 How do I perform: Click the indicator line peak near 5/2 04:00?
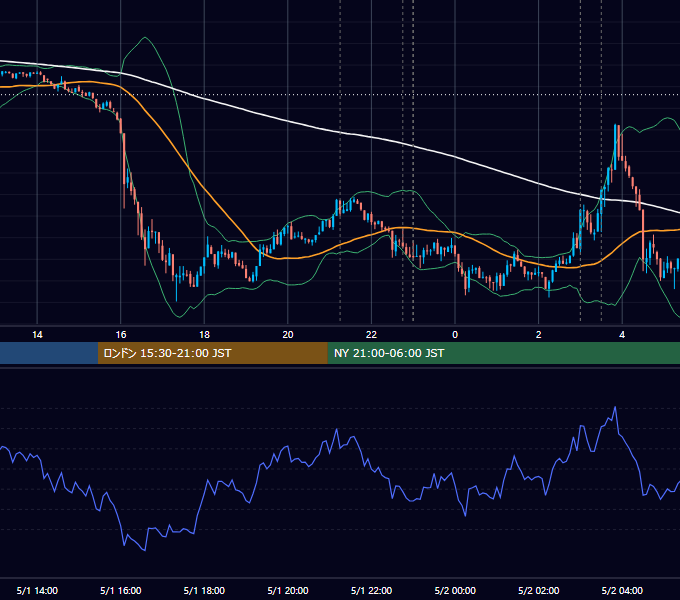click(615, 408)
